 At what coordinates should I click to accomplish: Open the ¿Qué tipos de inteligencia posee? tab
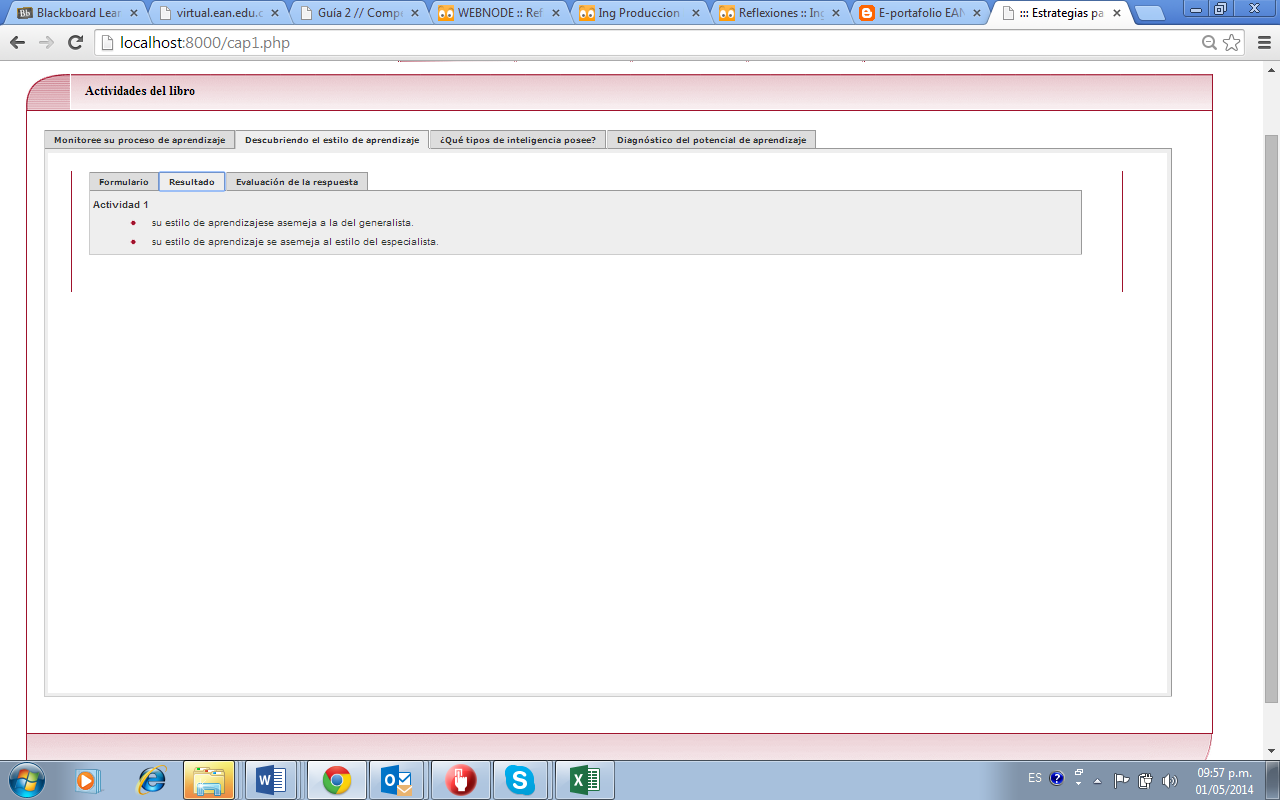517,140
